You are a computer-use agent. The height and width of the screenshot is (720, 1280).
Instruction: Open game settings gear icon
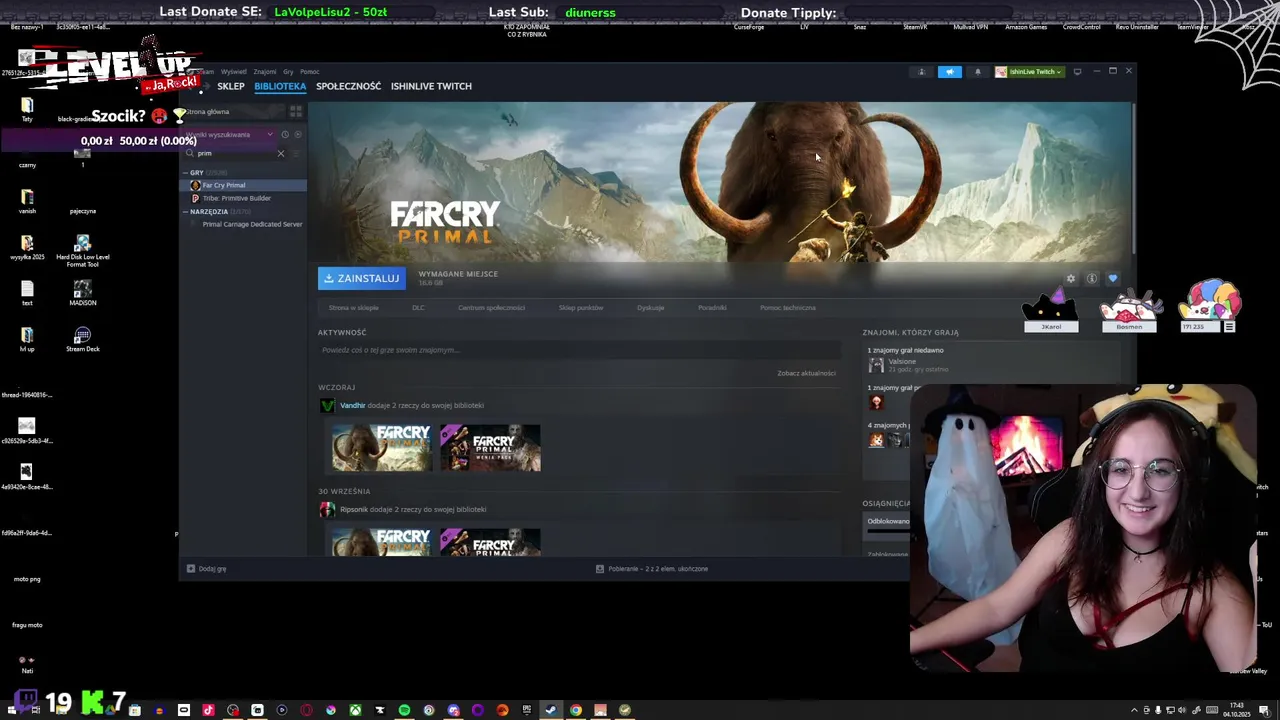pyautogui.click(x=1071, y=279)
